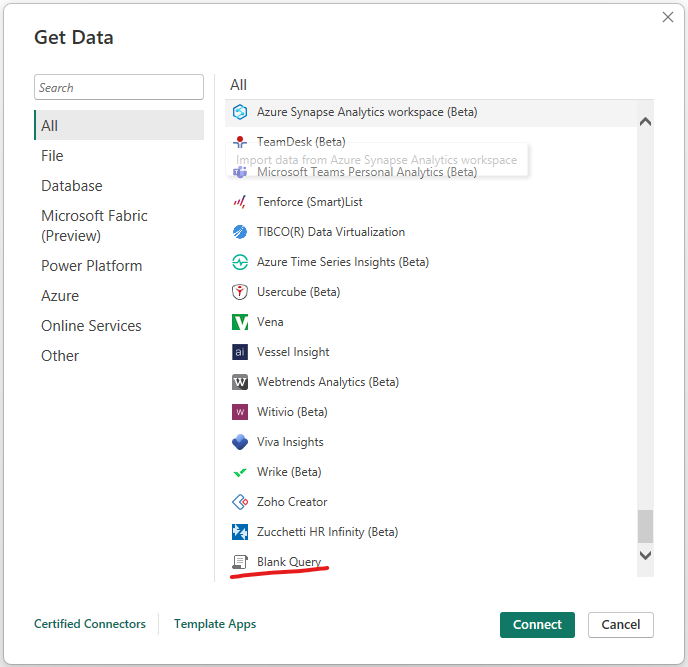This screenshot has height=667, width=688.
Task: Click the Zucchetti HR Infinity icon
Action: 240,532
